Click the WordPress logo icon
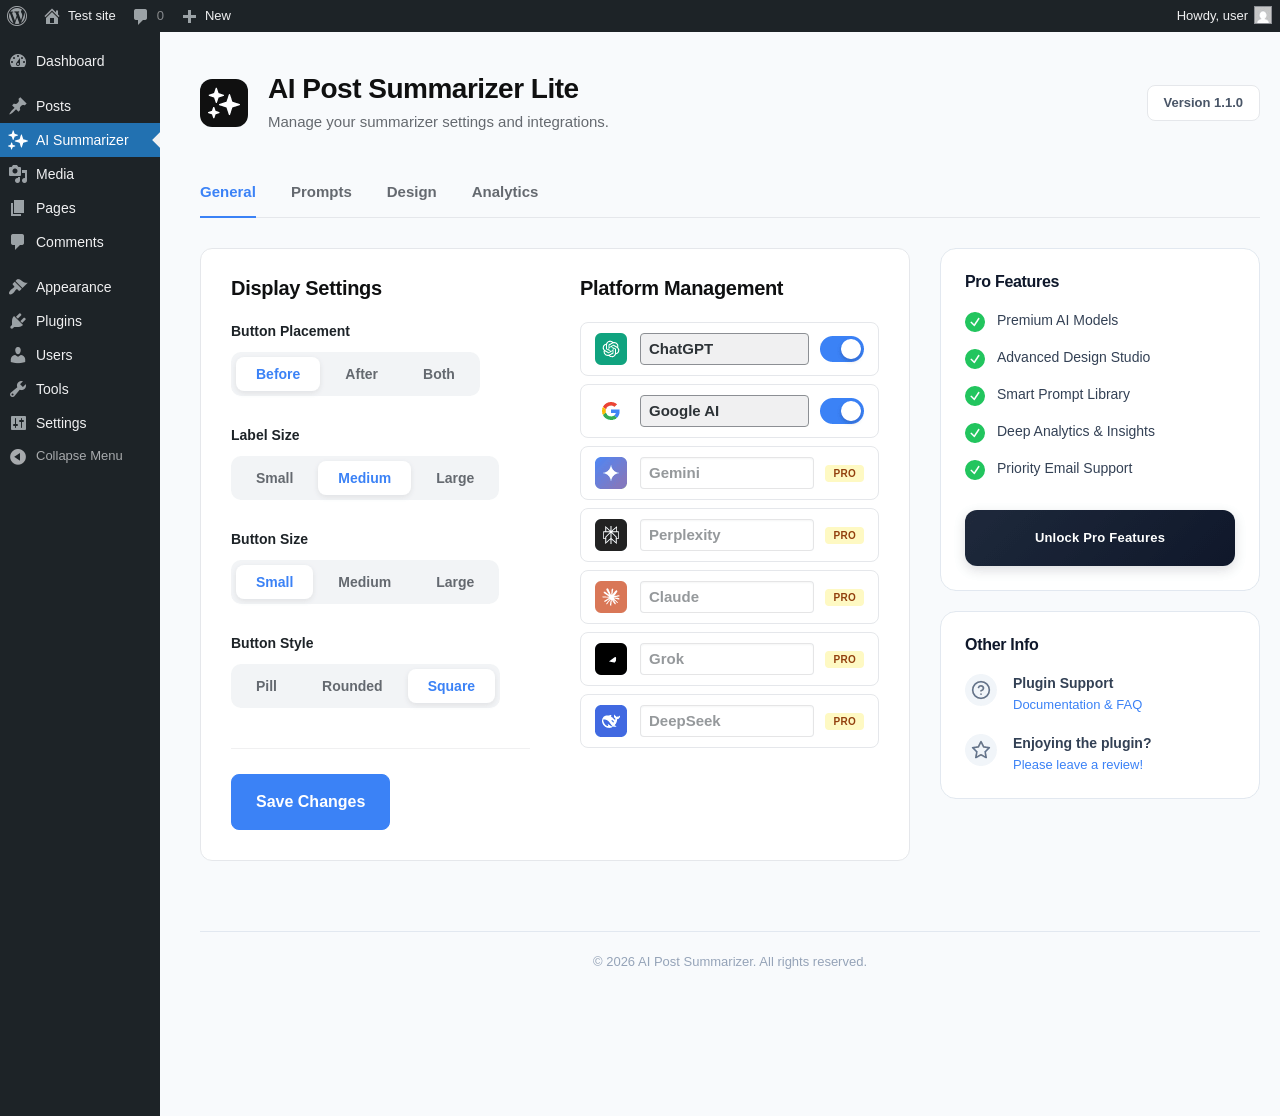The height and width of the screenshot is (1116, 1280). click(17, 16)
